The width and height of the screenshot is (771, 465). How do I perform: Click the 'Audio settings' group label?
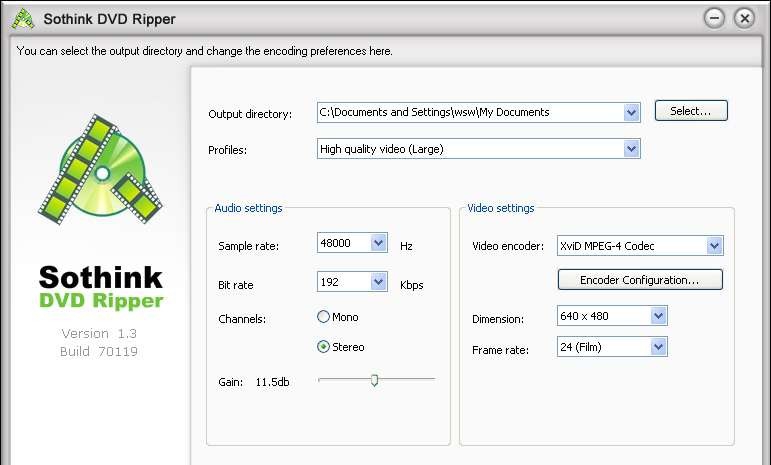tap(248, 208)
